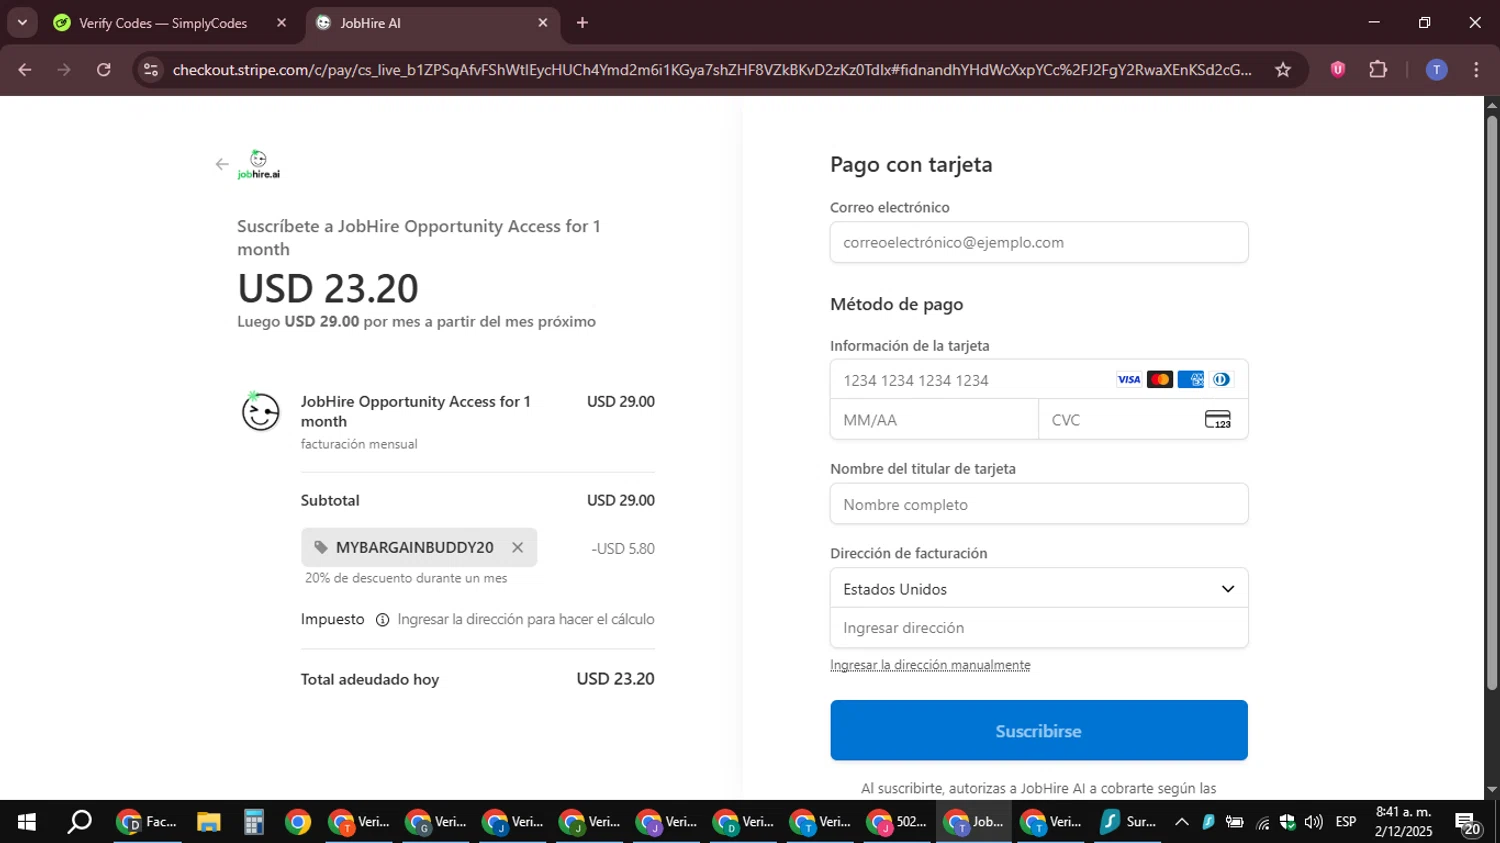
Task: Open the tab search dropdown arrow
Action: (22, 23)
